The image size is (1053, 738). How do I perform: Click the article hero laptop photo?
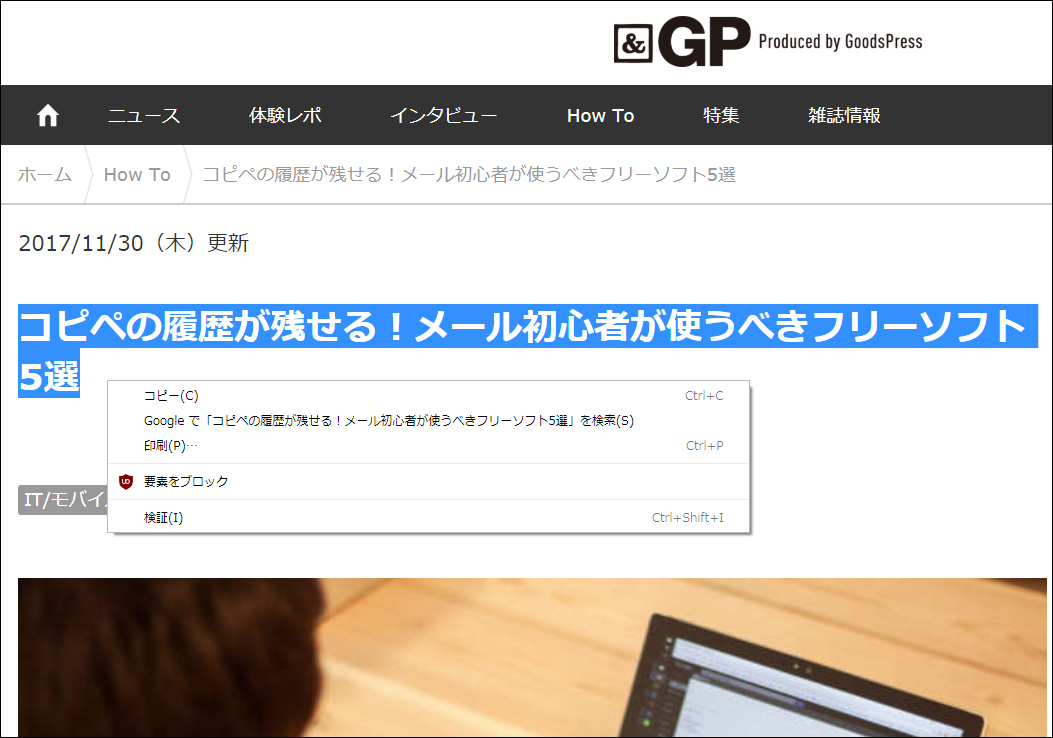point(532,657)
